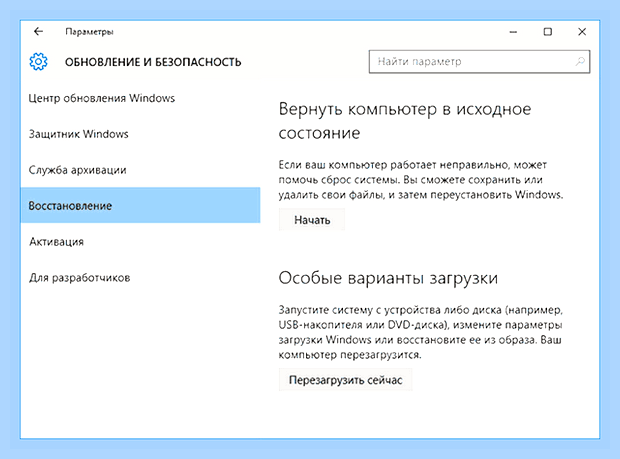Close the Параметры window

tap(582, 32)
